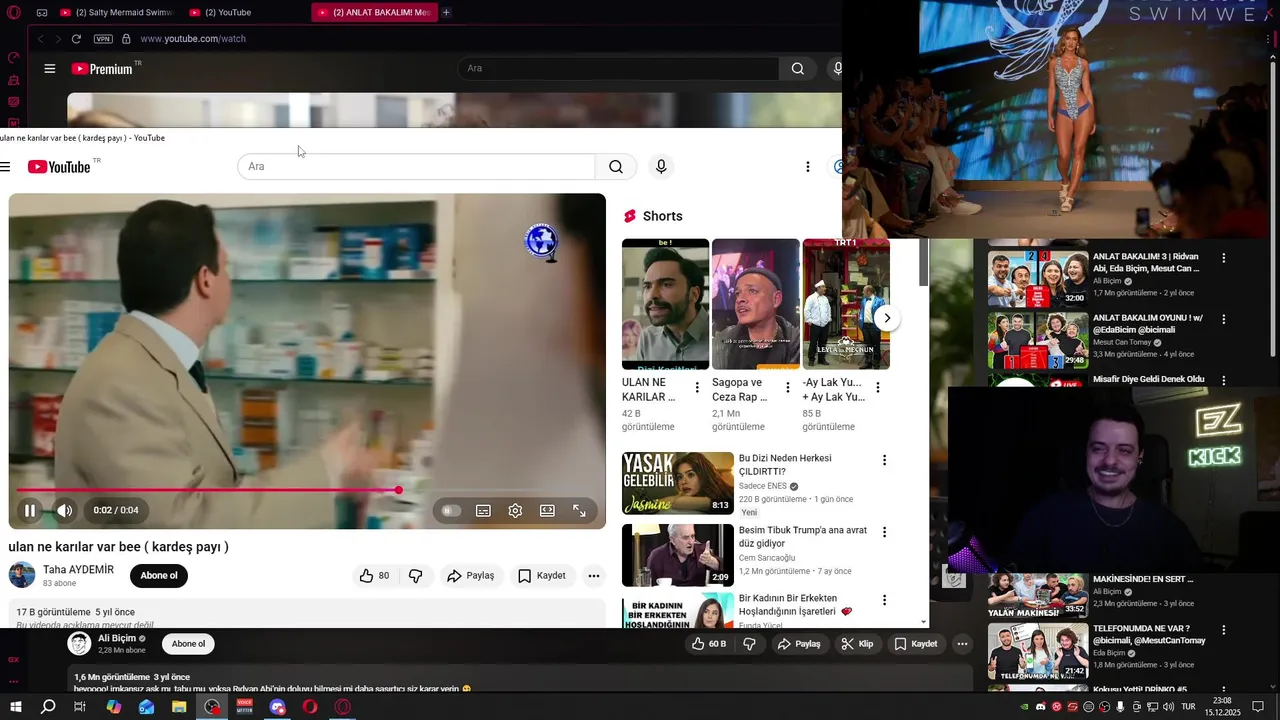This screenshot has height=720, width=1280.
Task: Switch to theater mode in the player
Action: click(547, 510)
